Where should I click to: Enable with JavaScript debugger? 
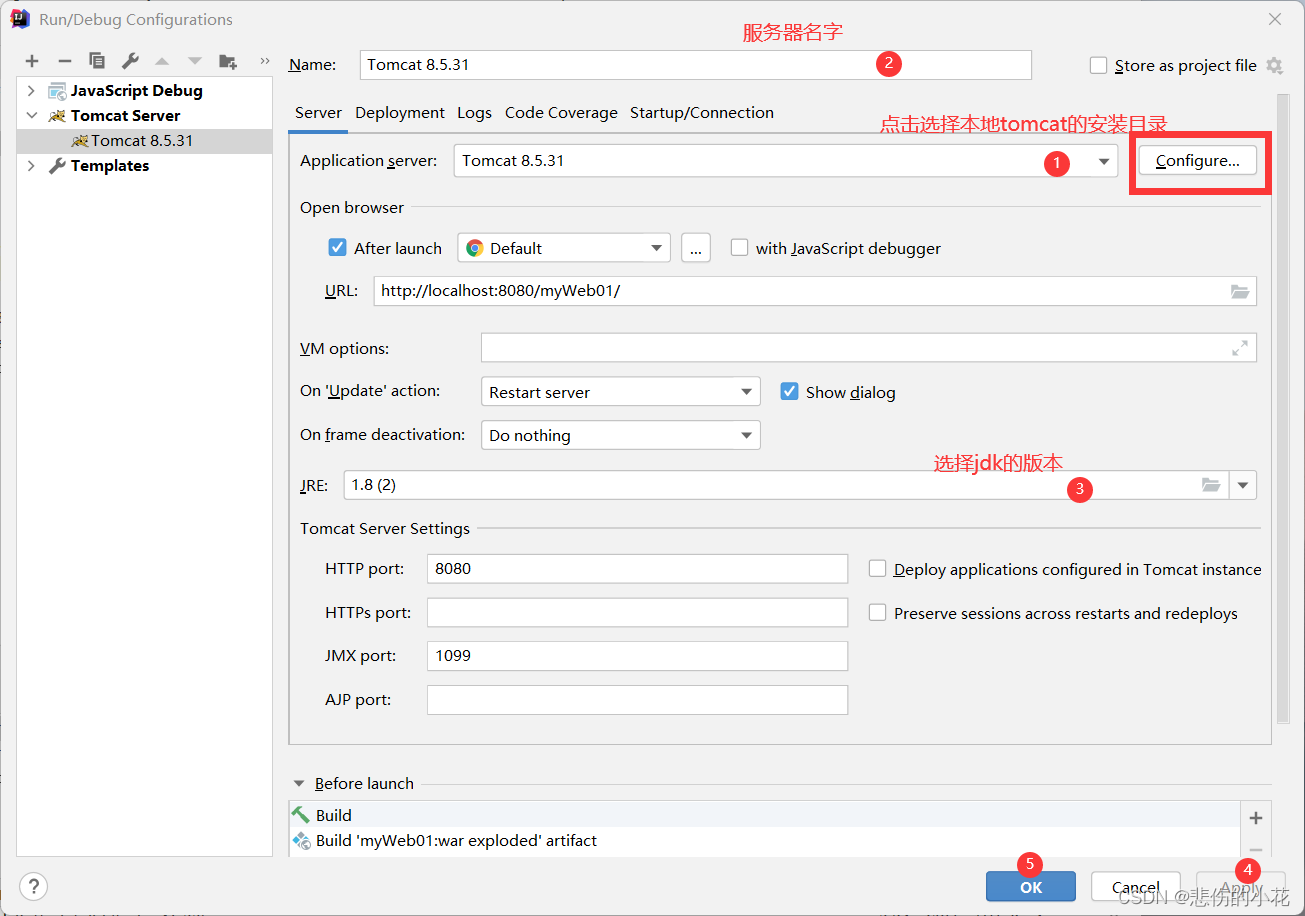pos(739,247)
